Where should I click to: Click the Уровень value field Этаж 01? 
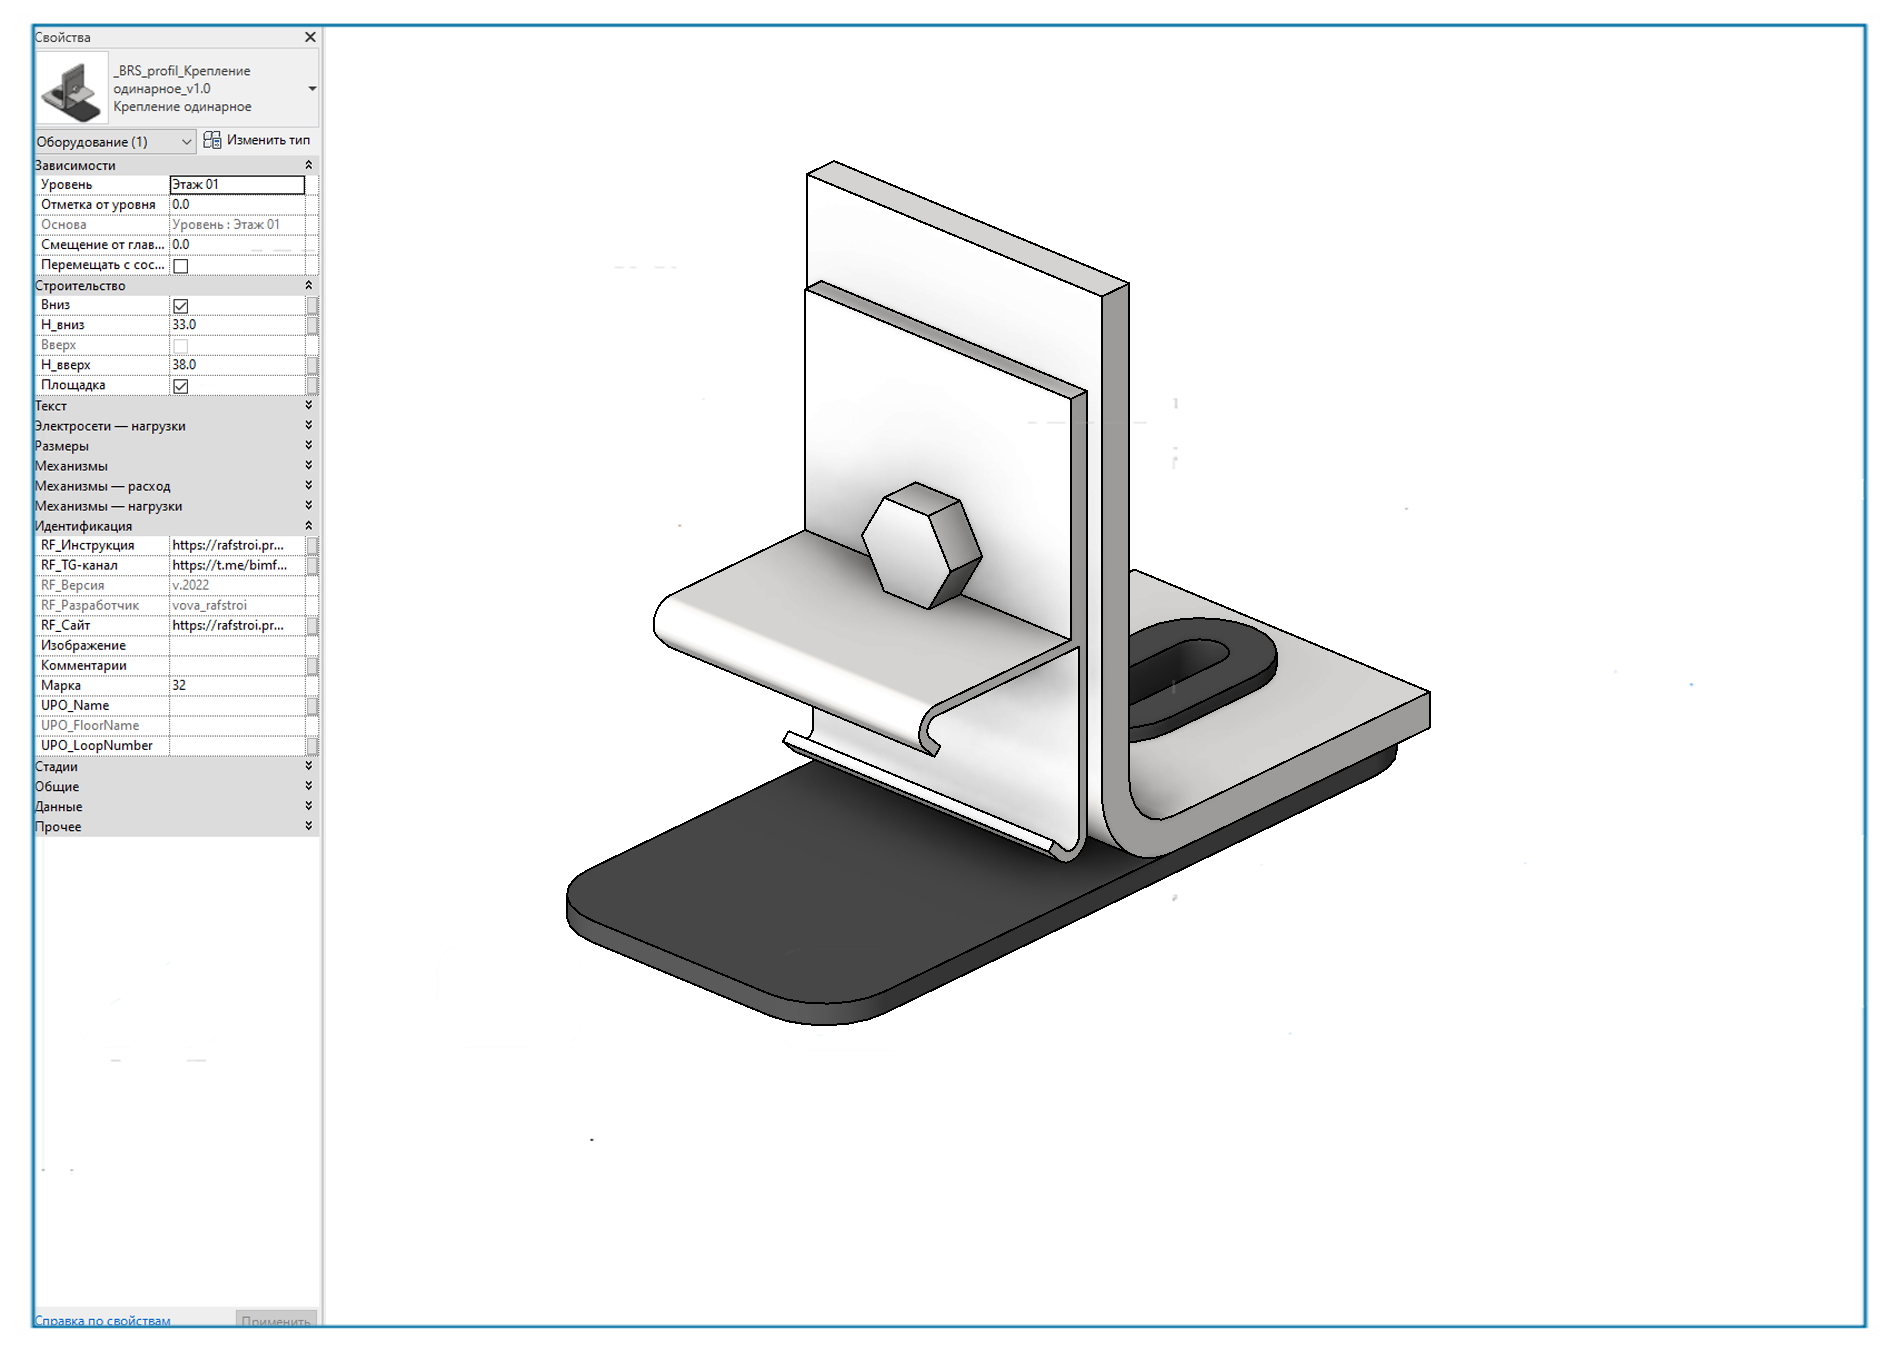click(x=237, y=185)
